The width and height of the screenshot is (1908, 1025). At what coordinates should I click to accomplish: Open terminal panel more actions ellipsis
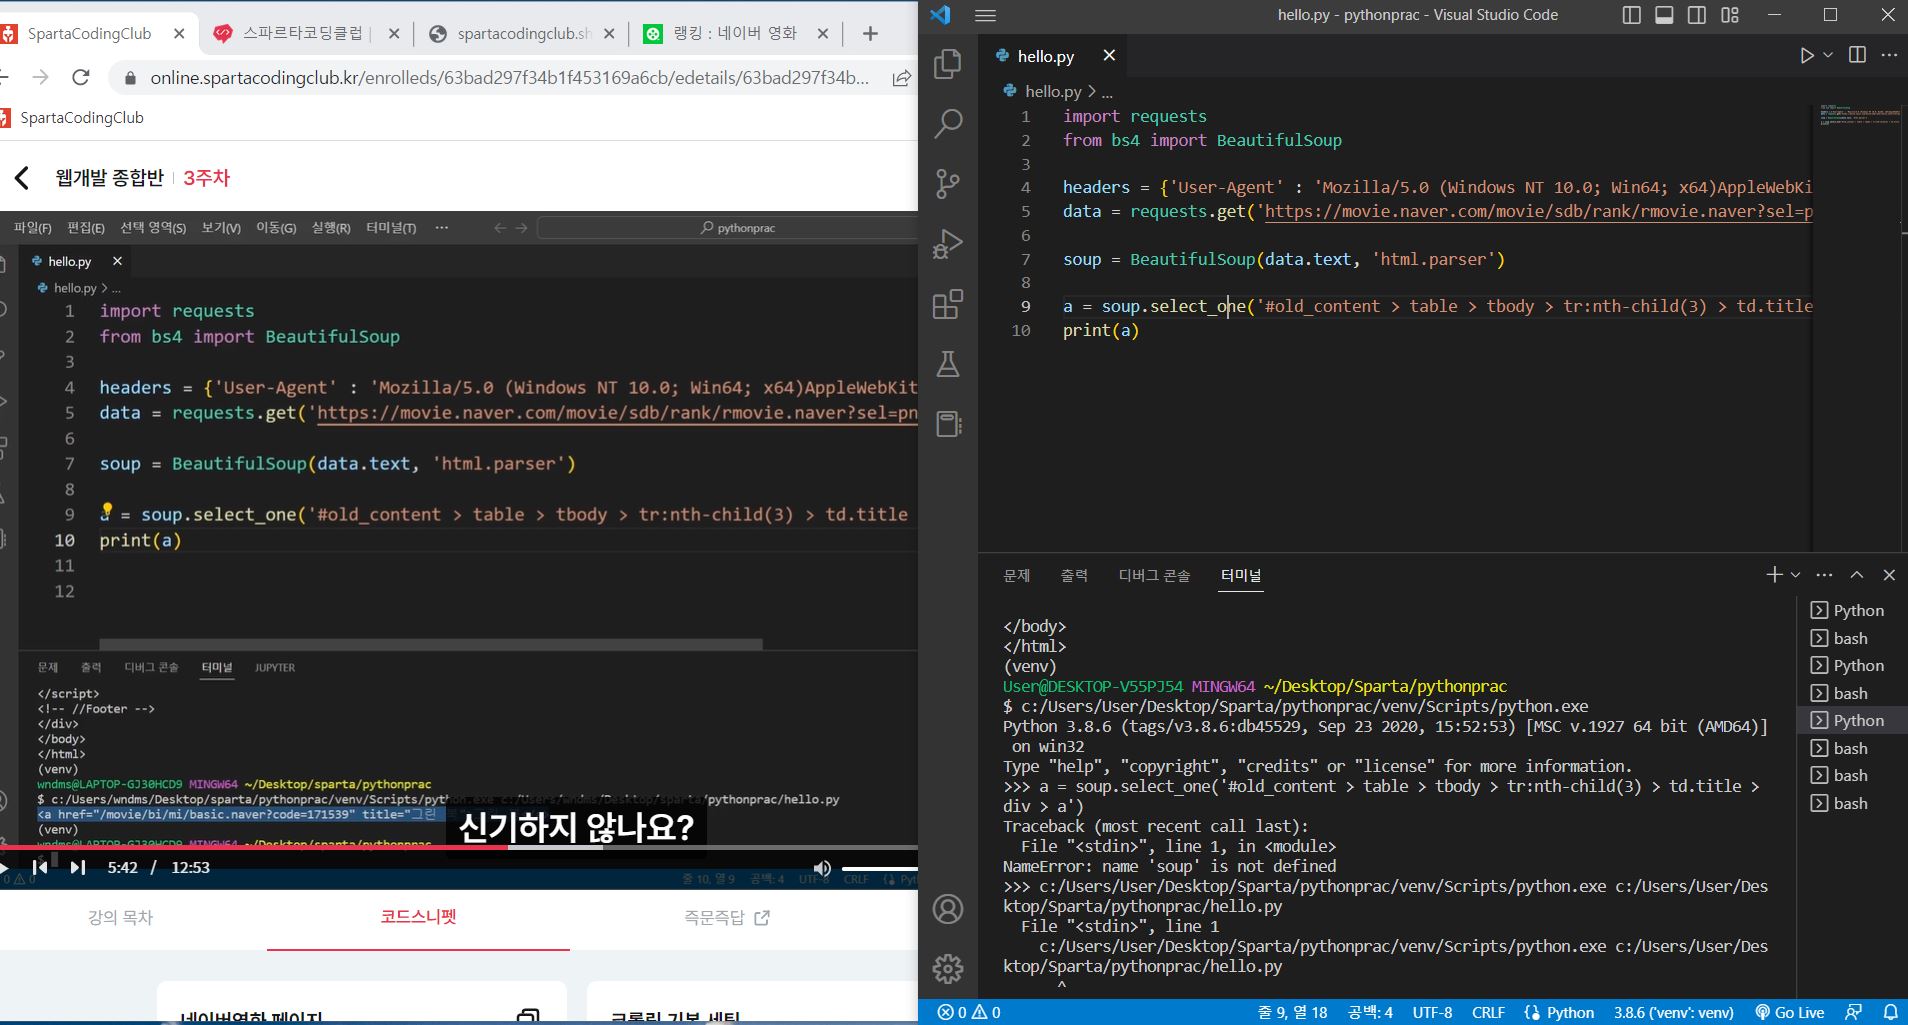click(1824, 574)
